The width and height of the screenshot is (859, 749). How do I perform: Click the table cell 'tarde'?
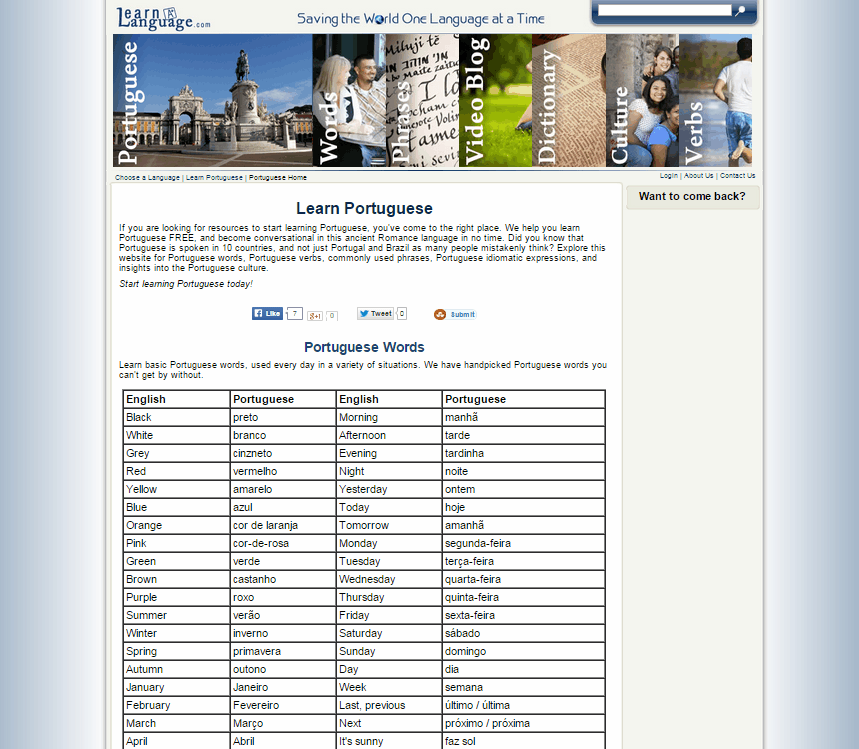coord(523,436)
